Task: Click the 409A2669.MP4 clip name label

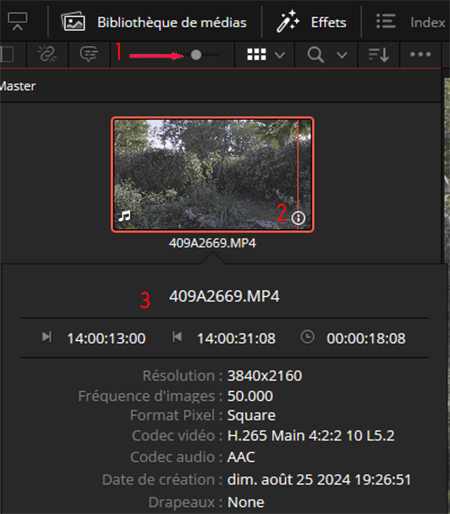Action: tap(212, 243)
